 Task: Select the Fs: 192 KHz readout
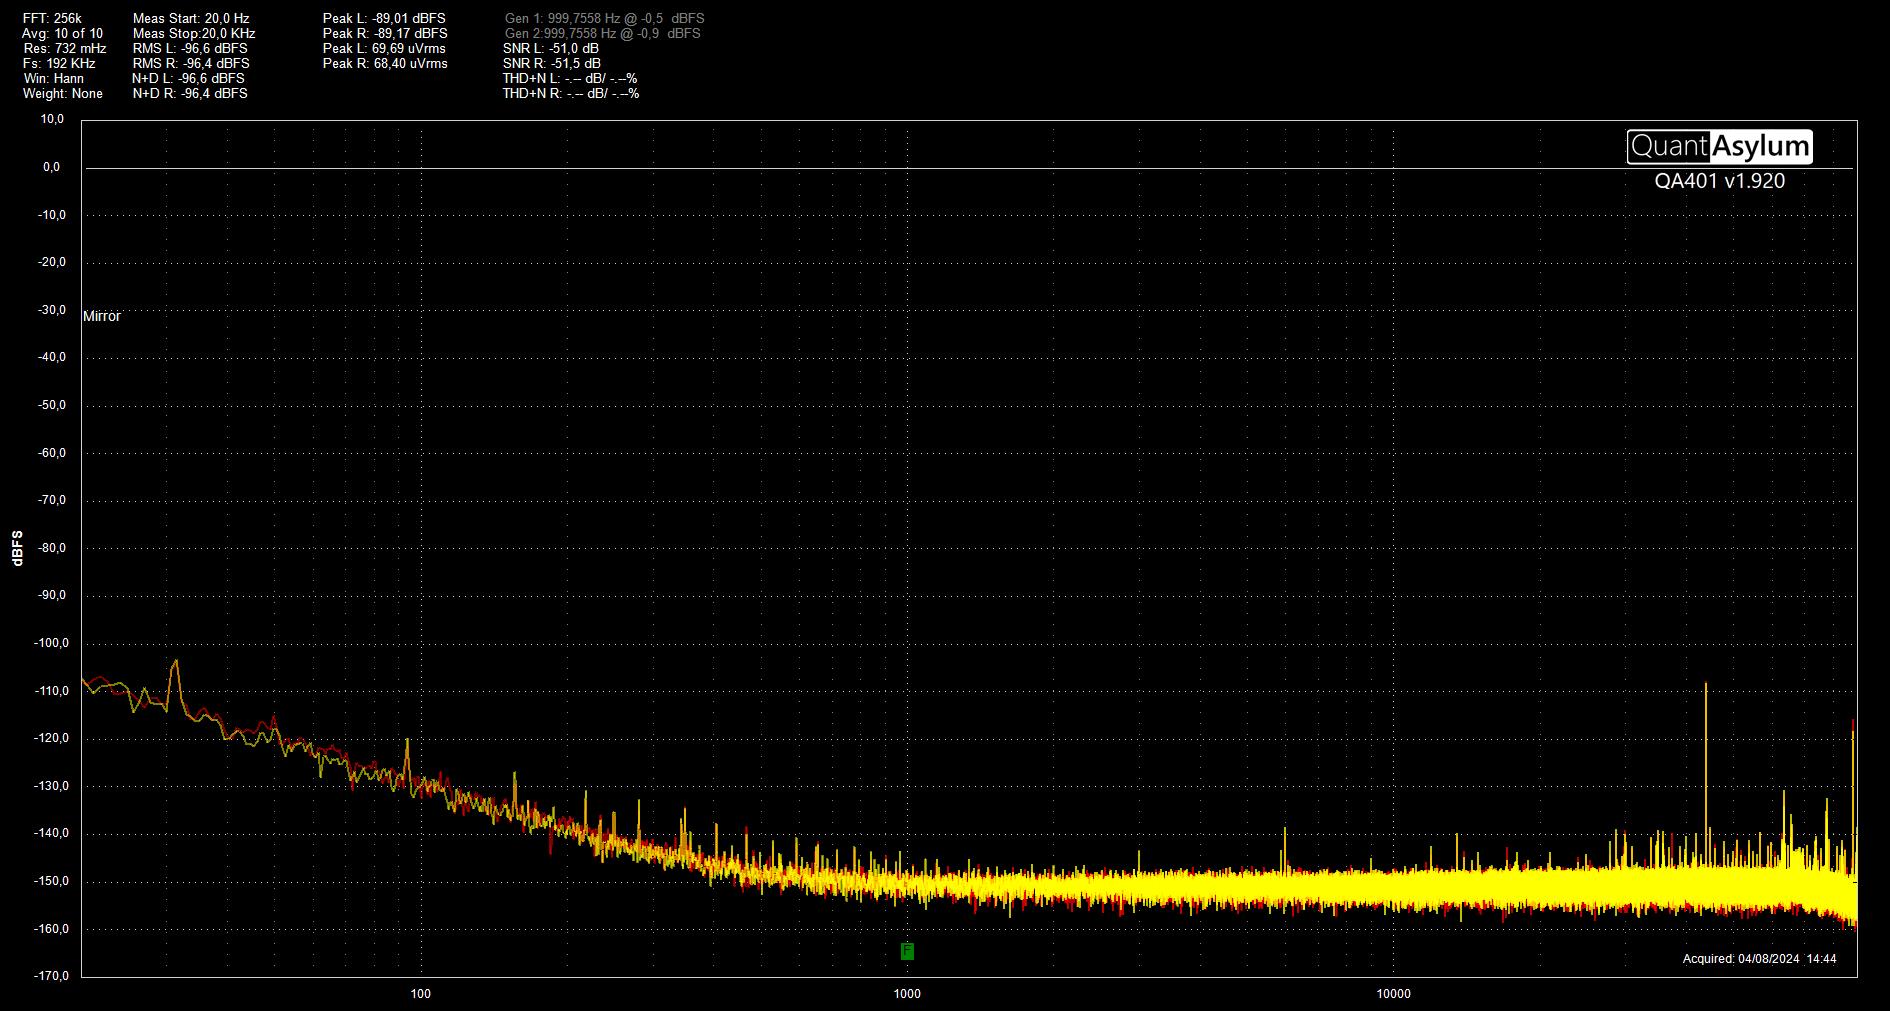[x=59, y=64]
